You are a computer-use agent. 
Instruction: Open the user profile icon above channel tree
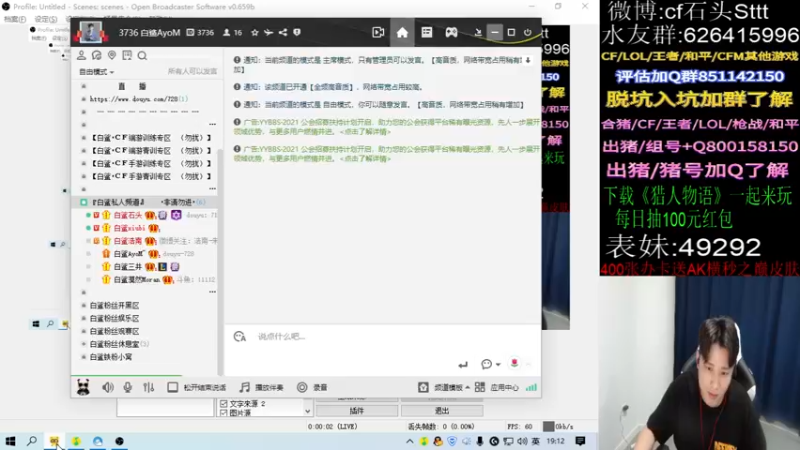82,55
